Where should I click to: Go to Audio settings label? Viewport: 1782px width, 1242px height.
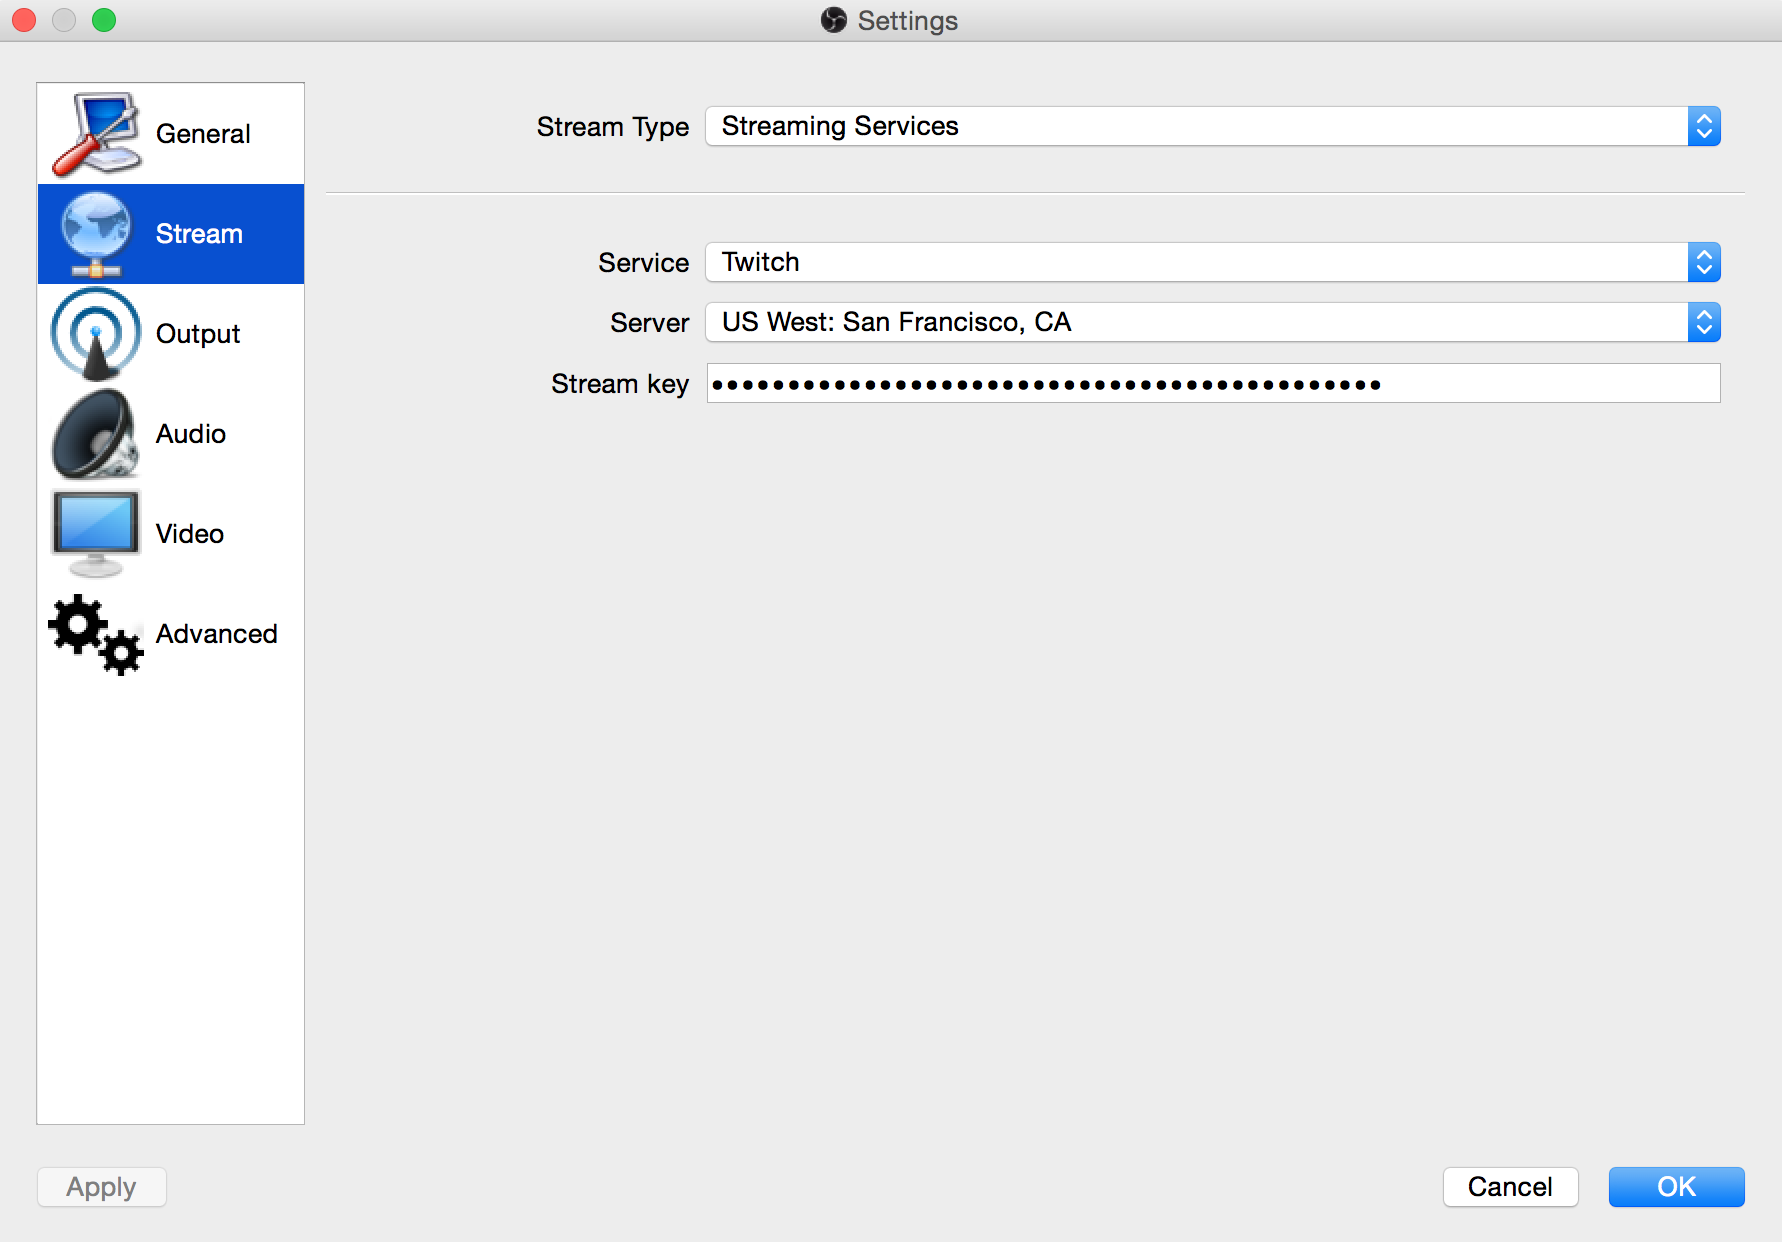click(191, 434)
